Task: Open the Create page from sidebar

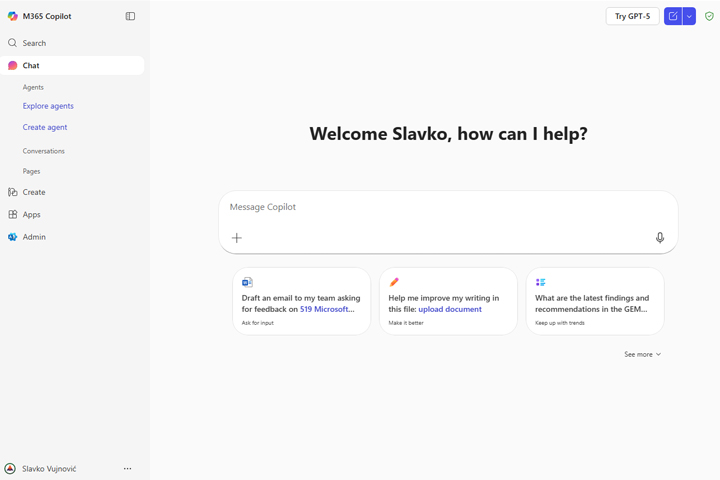Action: point(34,192)
